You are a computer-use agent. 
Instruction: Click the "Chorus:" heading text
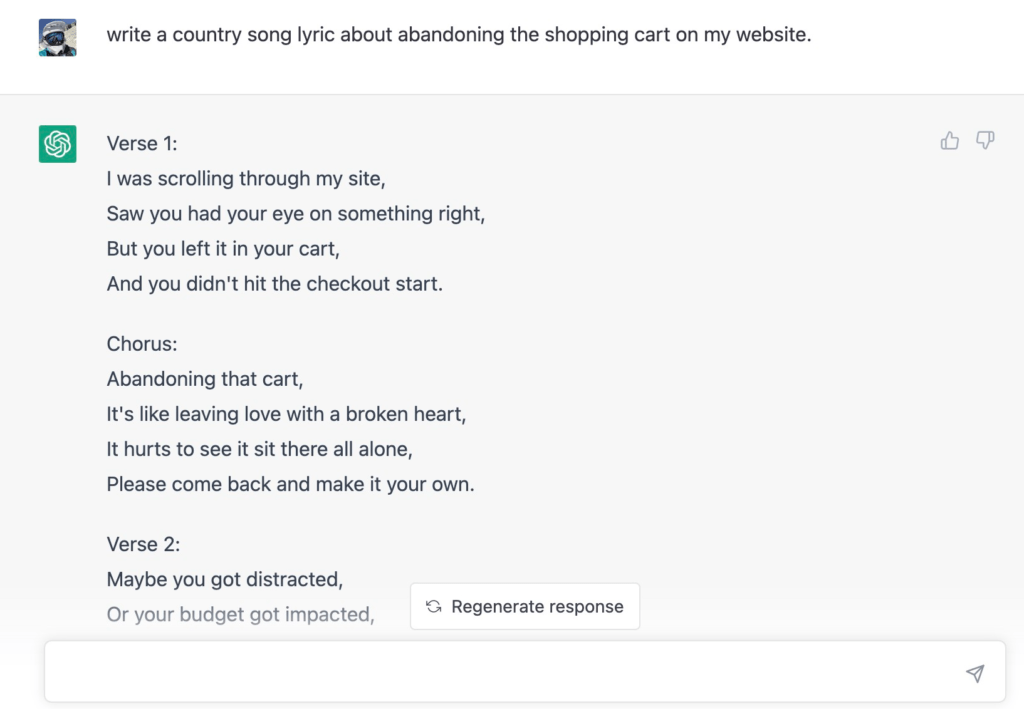coord(142,344)
